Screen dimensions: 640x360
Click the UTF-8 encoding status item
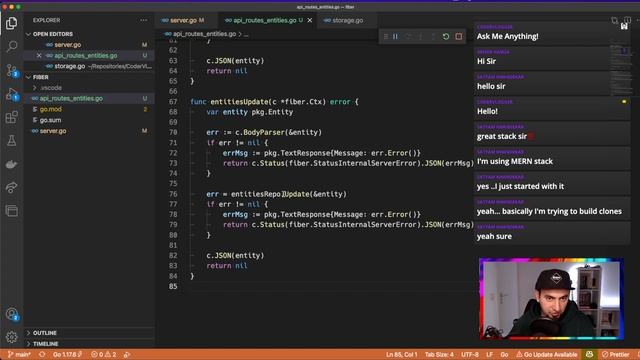pyautogui.click(x=470, y=354)
